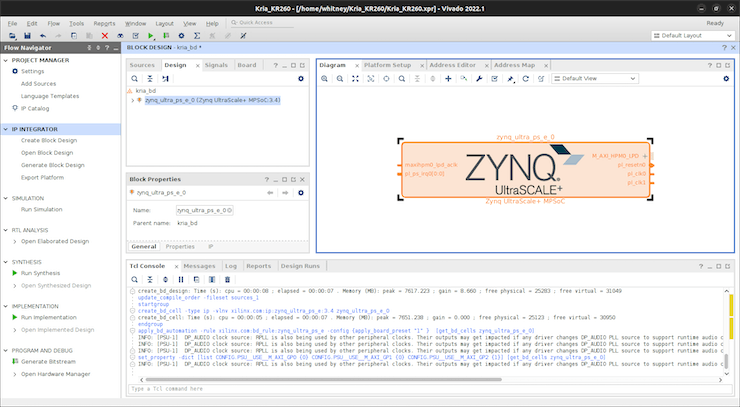The width and height of the screenshot is (740, 407).
Task: Switch to the Platform Setup tab
Action: point(387,65)
